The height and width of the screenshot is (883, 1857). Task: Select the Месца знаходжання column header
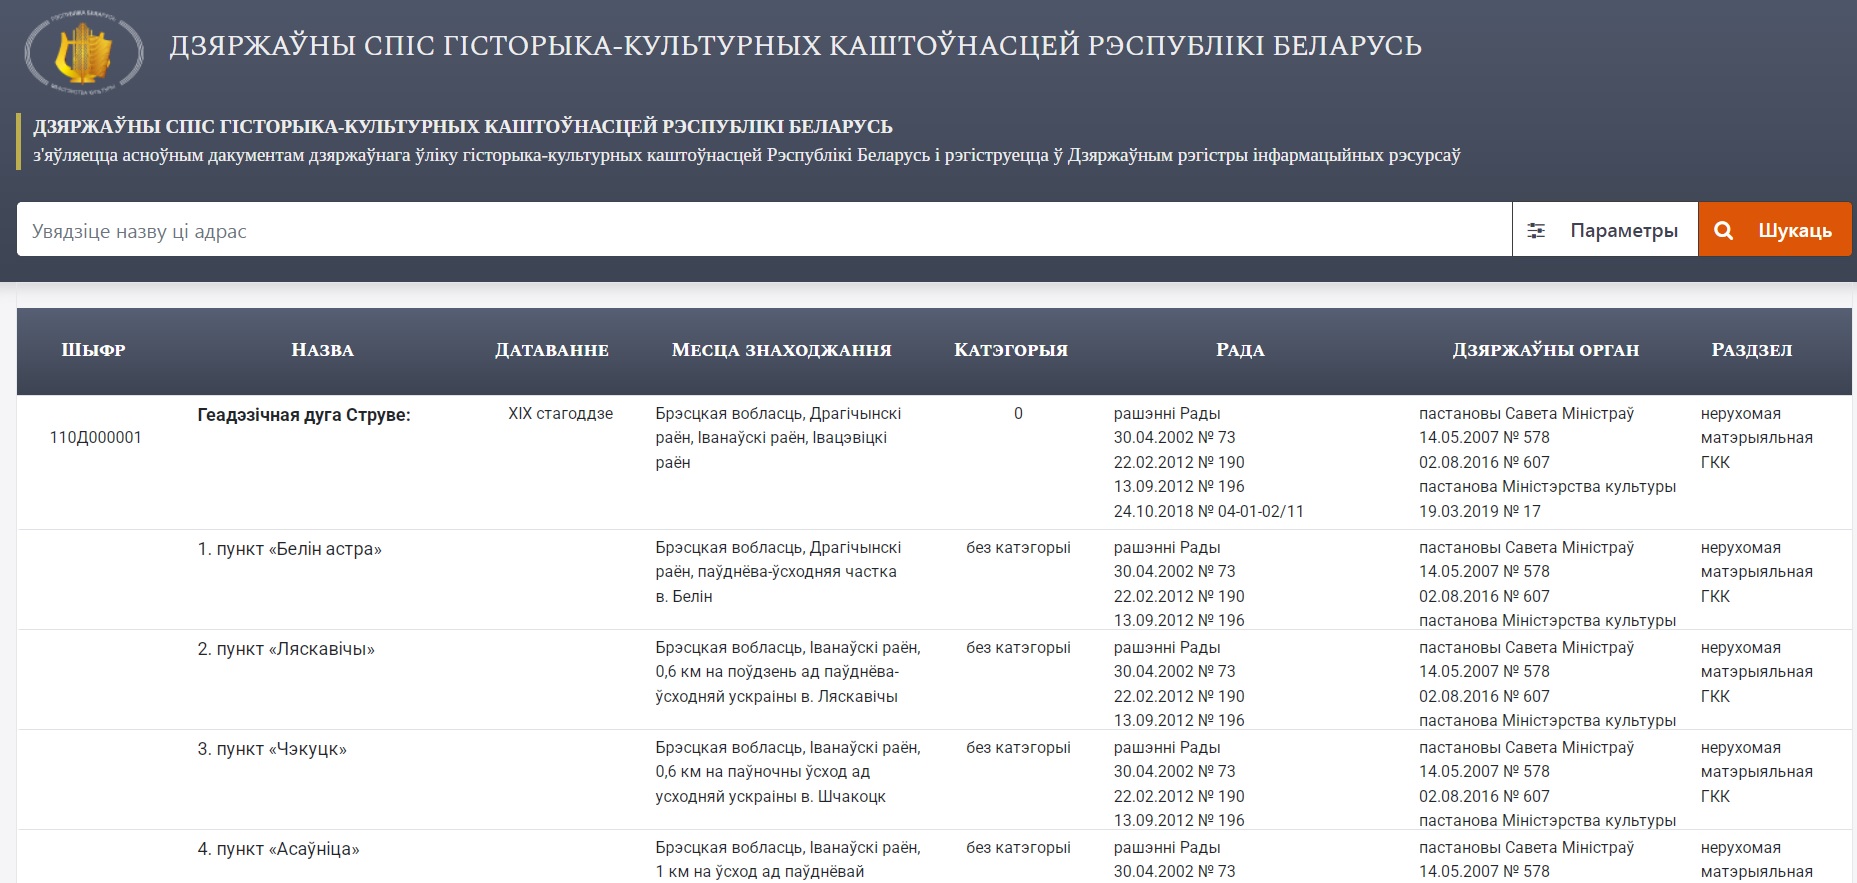pos(781,350)
